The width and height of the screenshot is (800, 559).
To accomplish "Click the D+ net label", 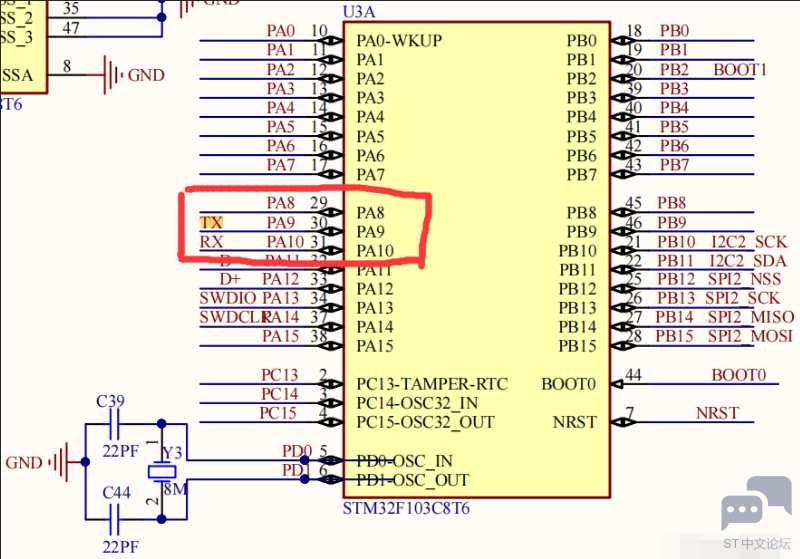I will click(230, 279).
